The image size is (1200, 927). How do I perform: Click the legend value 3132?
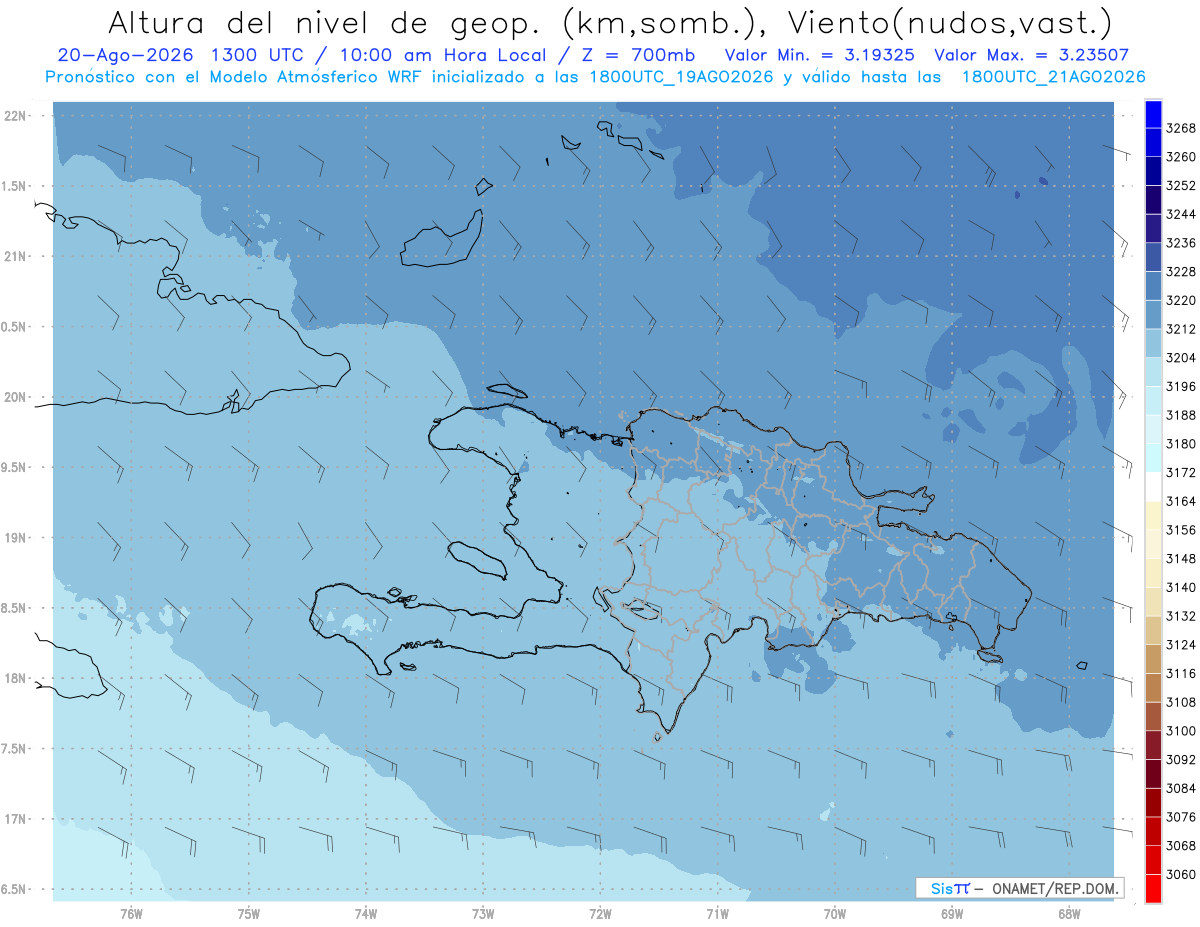point(1181,616)
